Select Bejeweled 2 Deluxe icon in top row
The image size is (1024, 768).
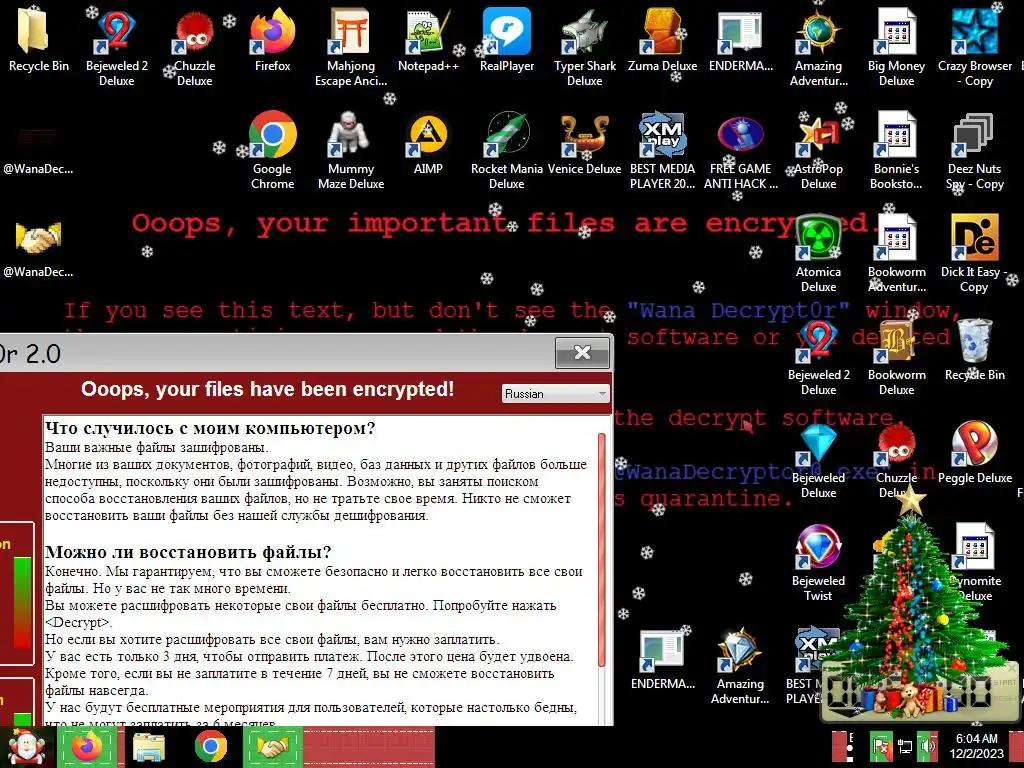click(x=117, y=47)
